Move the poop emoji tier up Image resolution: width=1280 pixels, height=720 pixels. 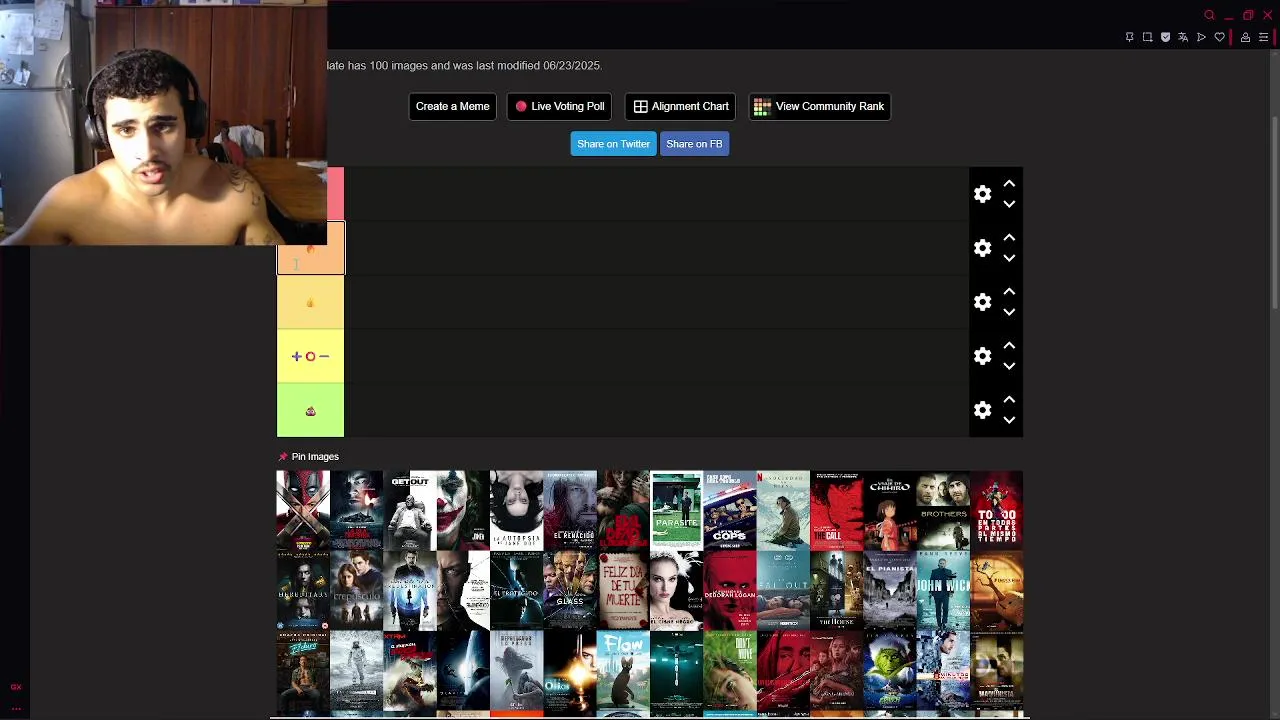click(x=1009, y=400)
